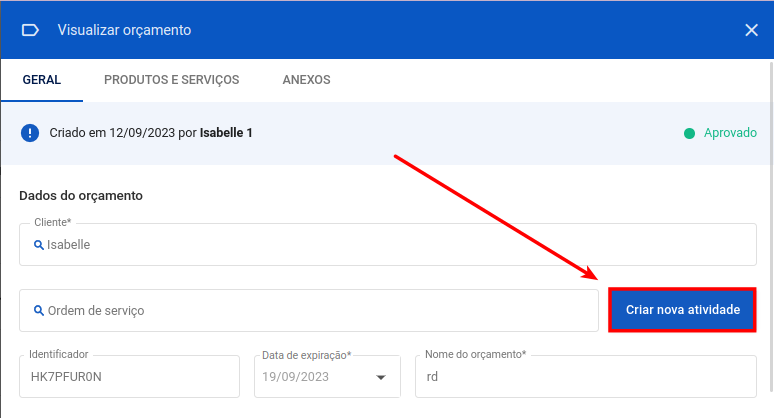Click the search icon in Cliente field

click(39, 245)
